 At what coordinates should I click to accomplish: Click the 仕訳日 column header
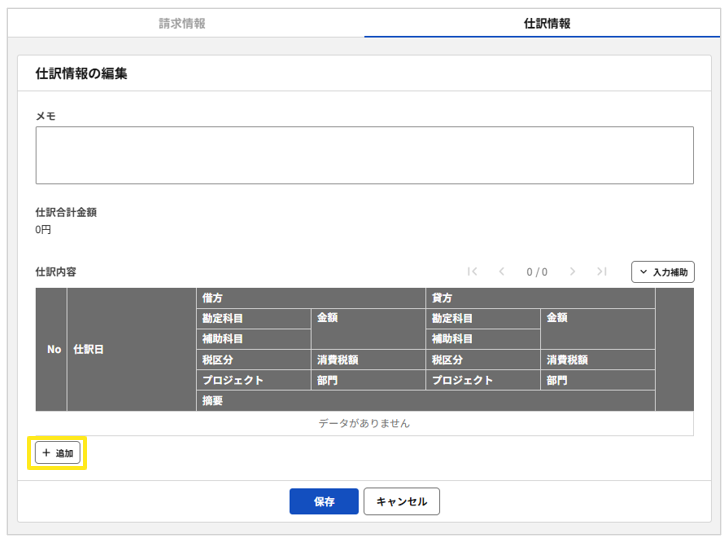point(132,349)
